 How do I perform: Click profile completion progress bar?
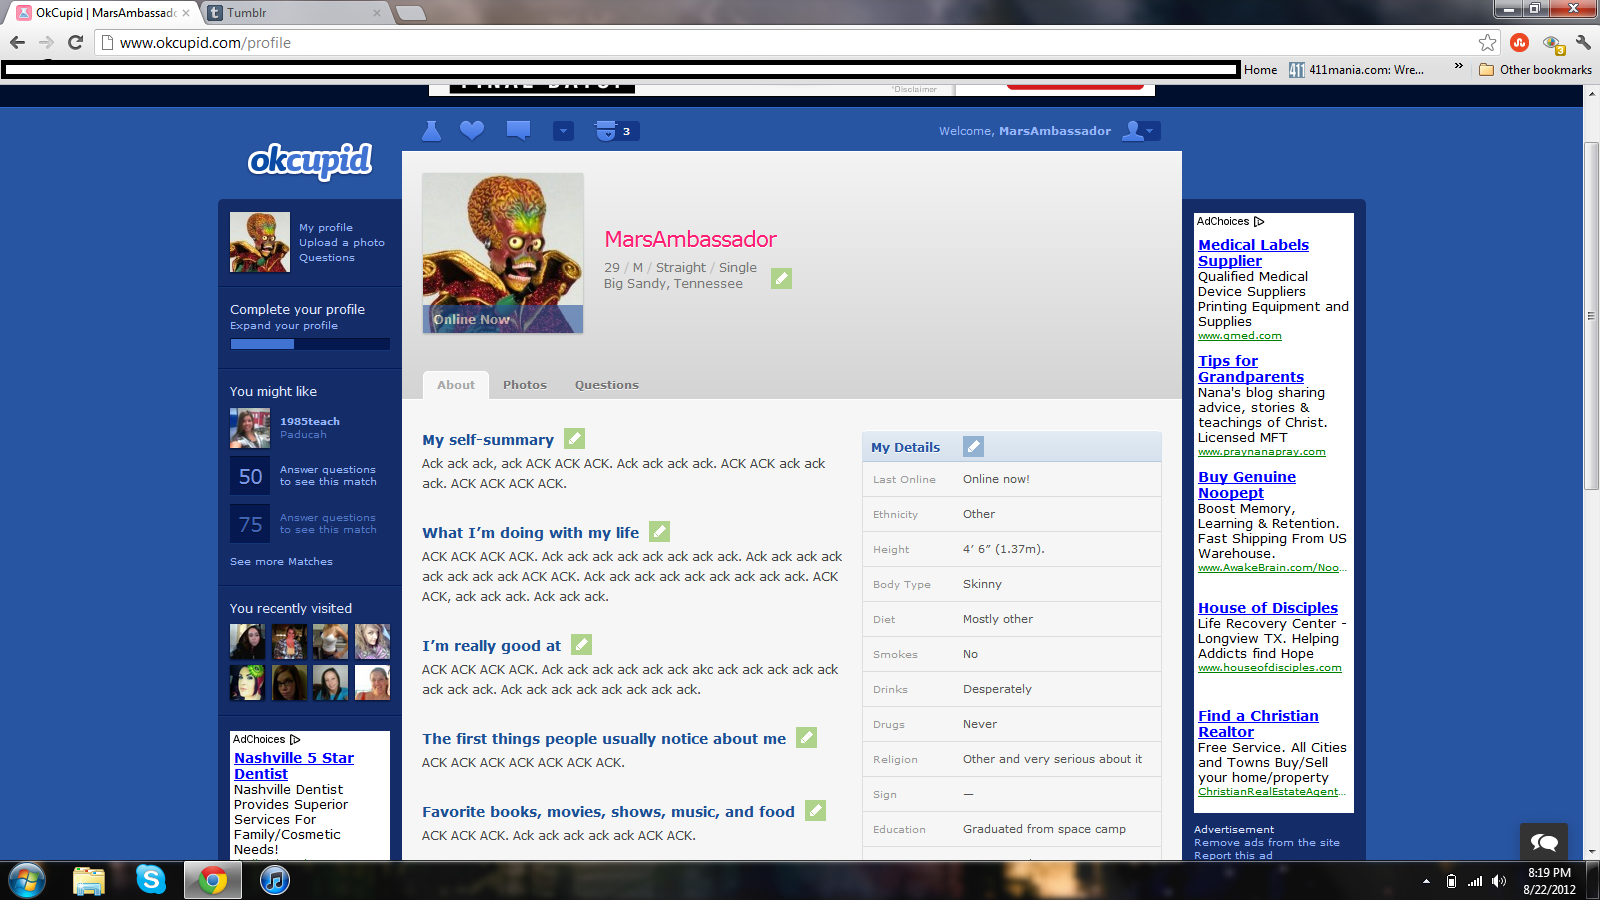[310, 344]
